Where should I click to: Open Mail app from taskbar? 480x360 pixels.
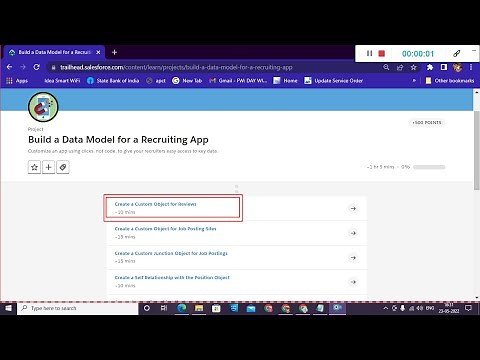pos(251,308)
